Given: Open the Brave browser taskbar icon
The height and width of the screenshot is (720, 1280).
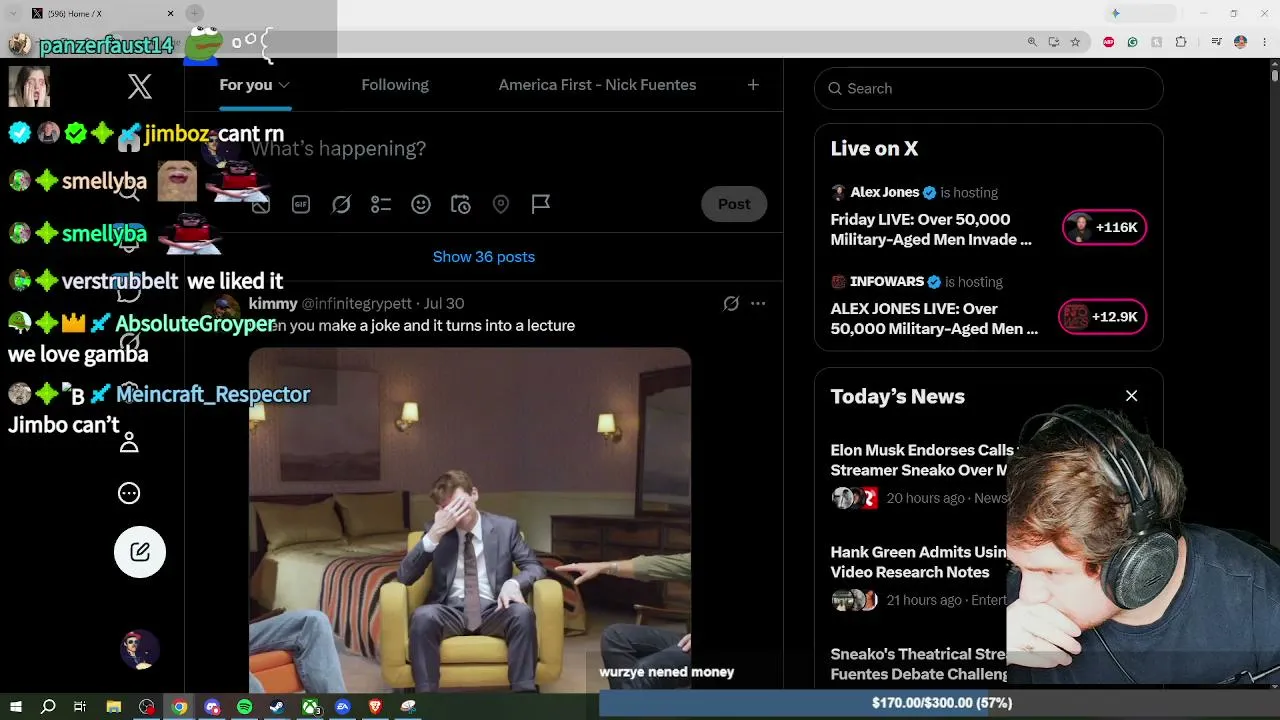Looking at the screenshot, I should [x=376, y=707].
